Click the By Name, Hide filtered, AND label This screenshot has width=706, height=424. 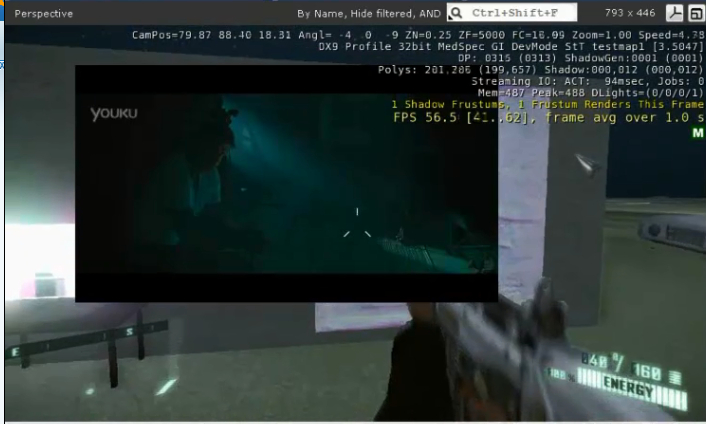369,14
